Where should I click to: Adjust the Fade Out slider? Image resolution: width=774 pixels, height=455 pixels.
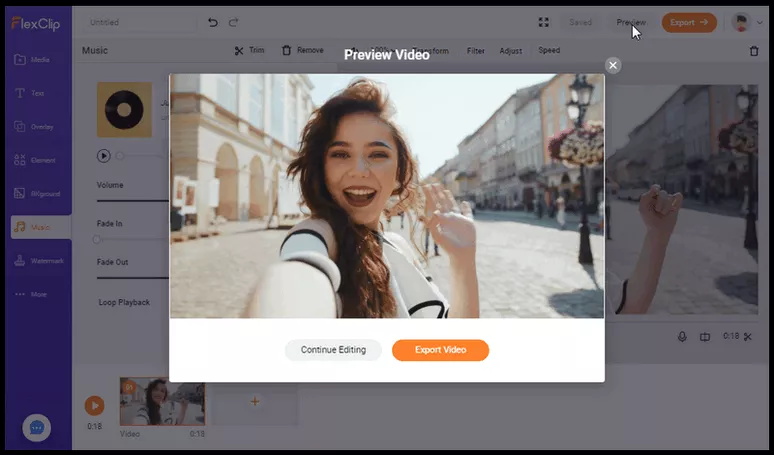[133, 278]
